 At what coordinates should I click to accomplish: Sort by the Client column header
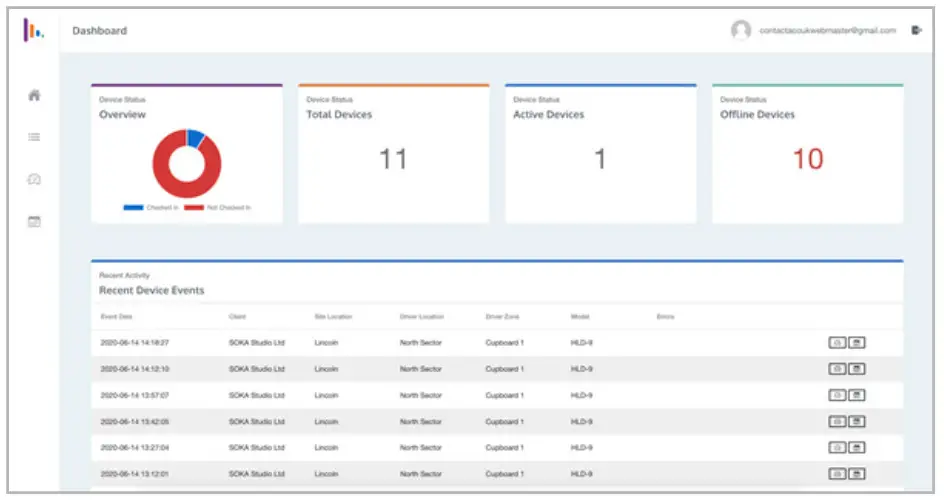(x=237, y=317)
